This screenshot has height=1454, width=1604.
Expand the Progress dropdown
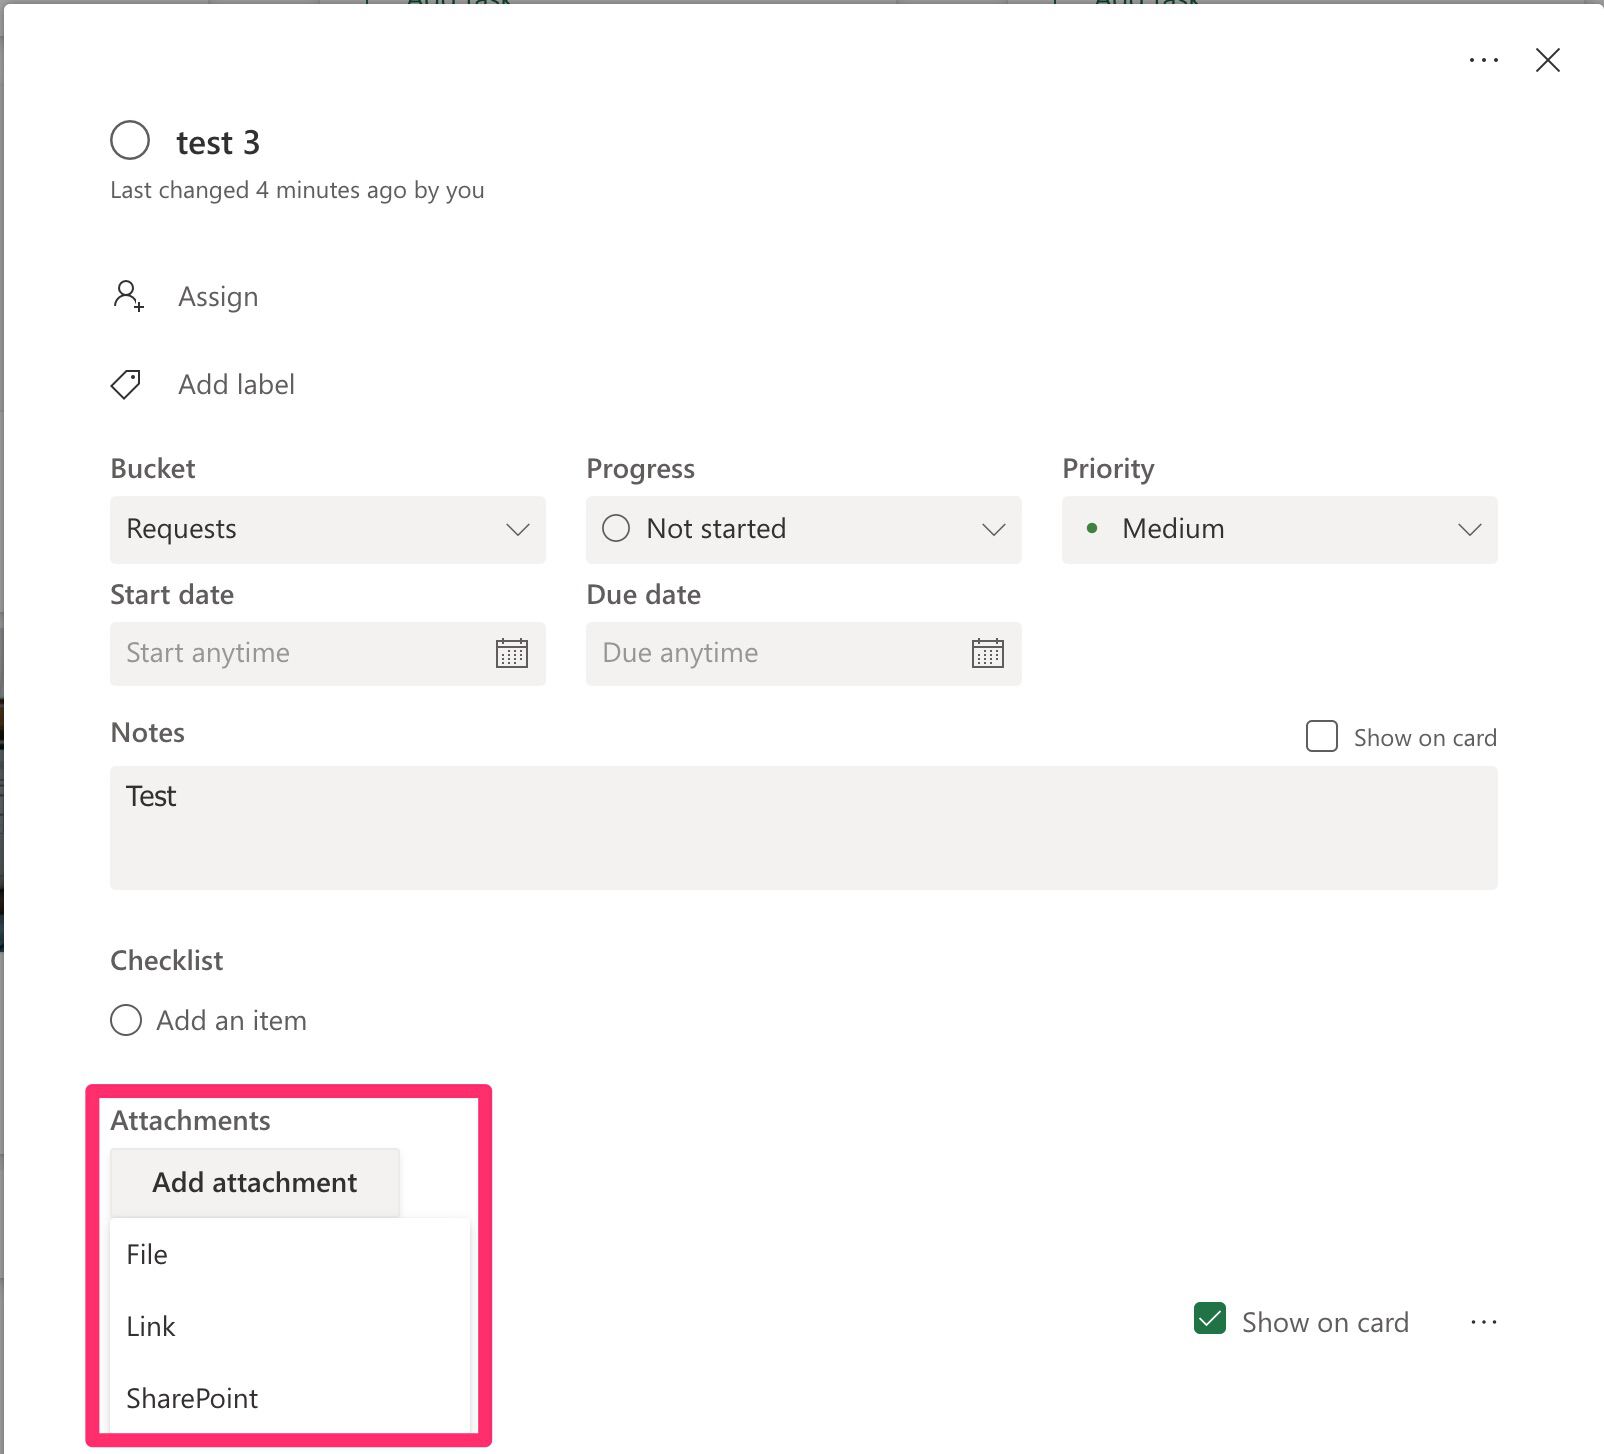coord(992,530)
